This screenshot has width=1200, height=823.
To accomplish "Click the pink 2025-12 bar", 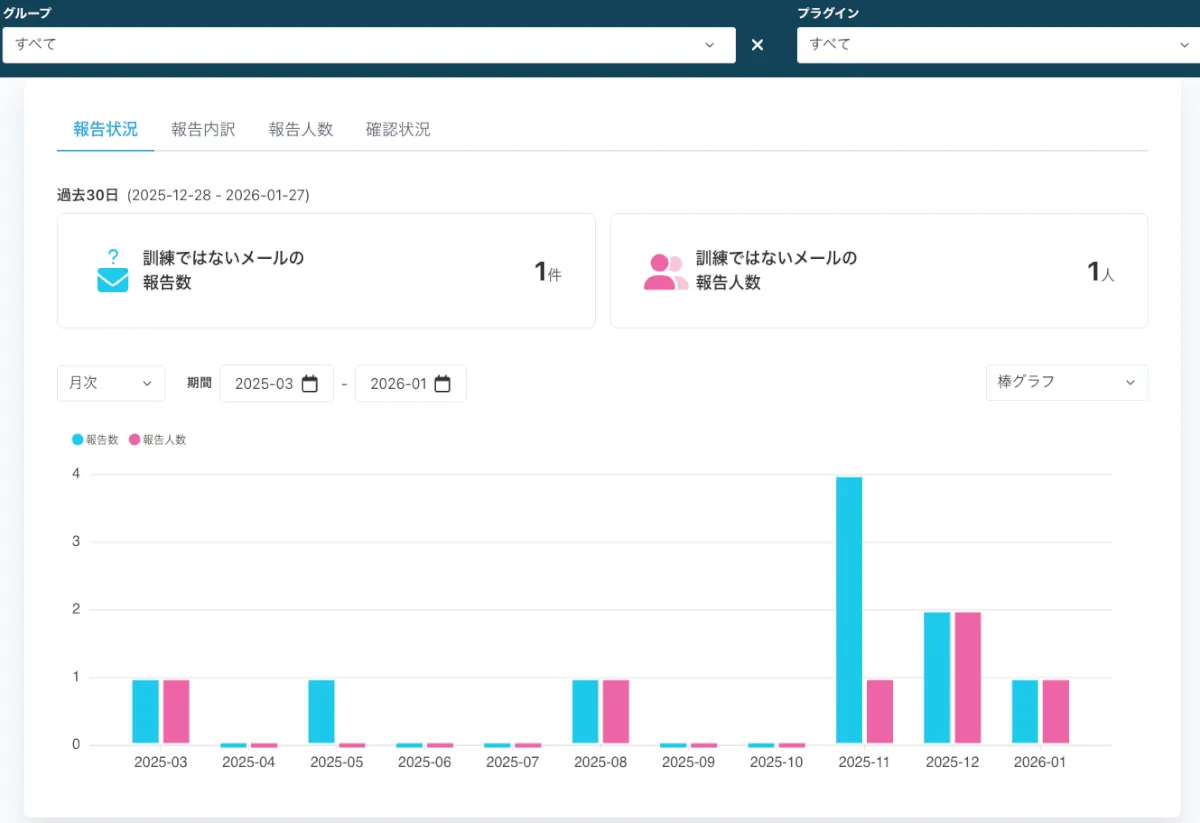I will click(967, 678).
